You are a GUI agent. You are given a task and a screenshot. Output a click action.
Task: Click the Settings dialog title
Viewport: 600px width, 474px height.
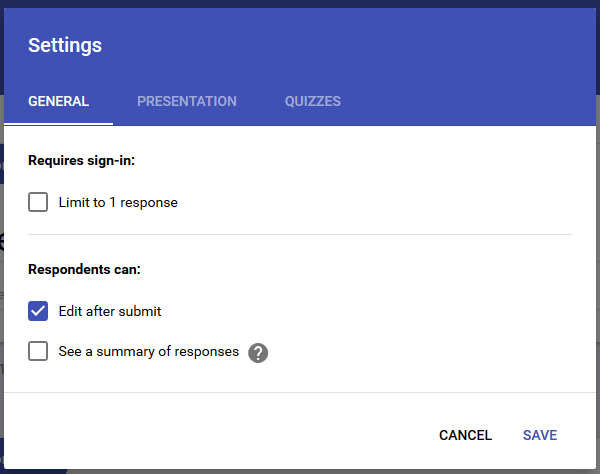[x=65, y=46]
